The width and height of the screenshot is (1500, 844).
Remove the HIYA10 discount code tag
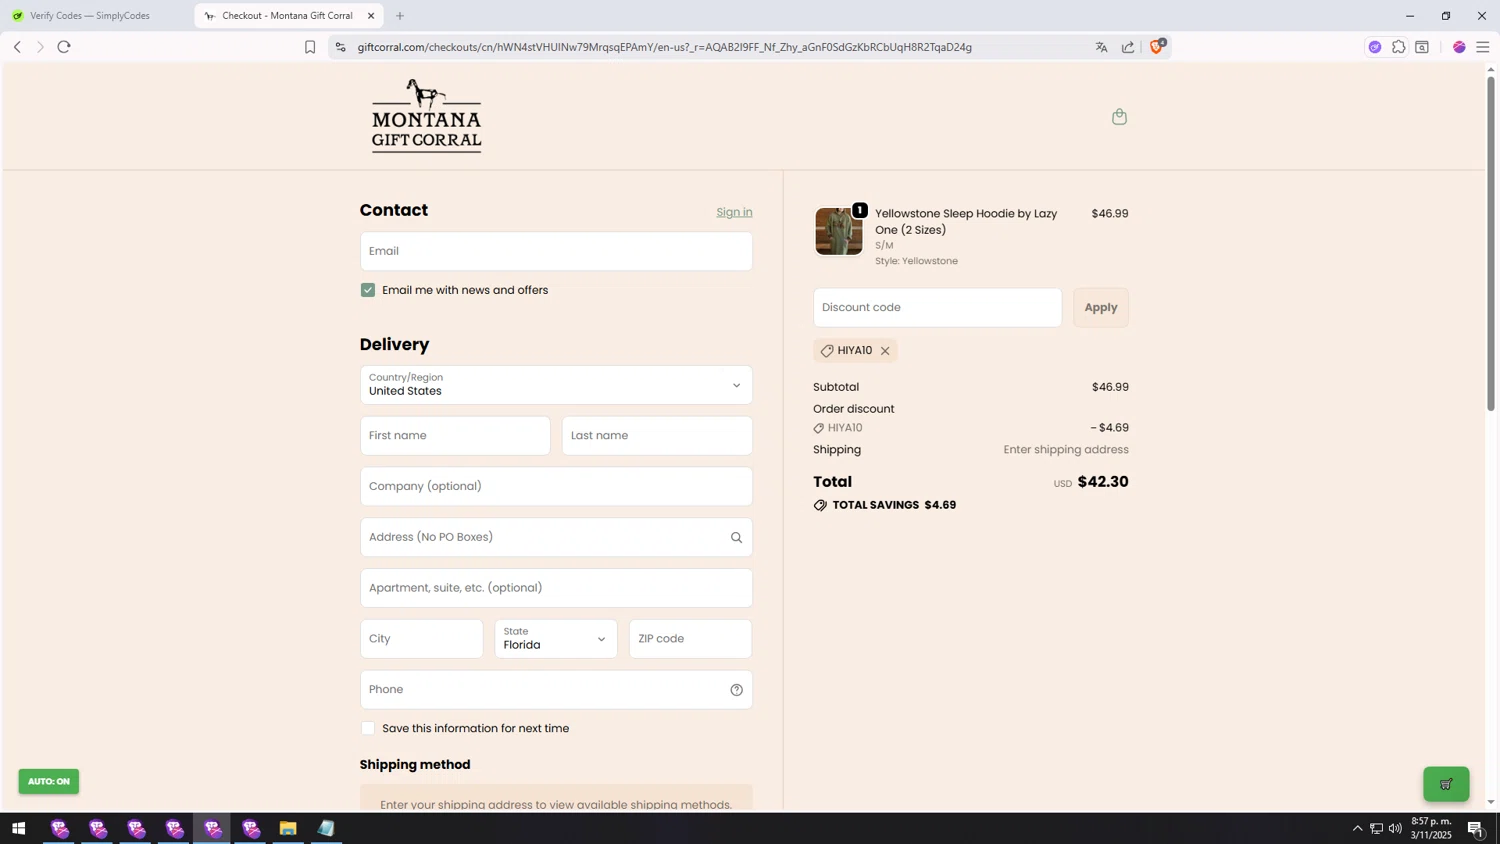[885, 351]
